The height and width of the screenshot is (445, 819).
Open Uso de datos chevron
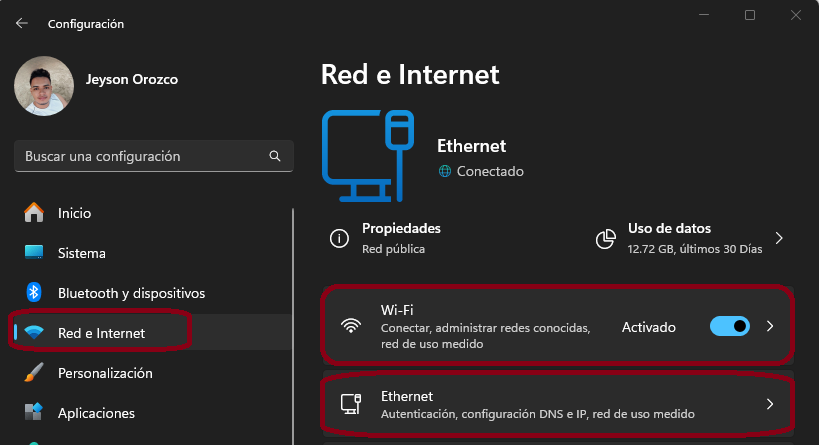778,238
